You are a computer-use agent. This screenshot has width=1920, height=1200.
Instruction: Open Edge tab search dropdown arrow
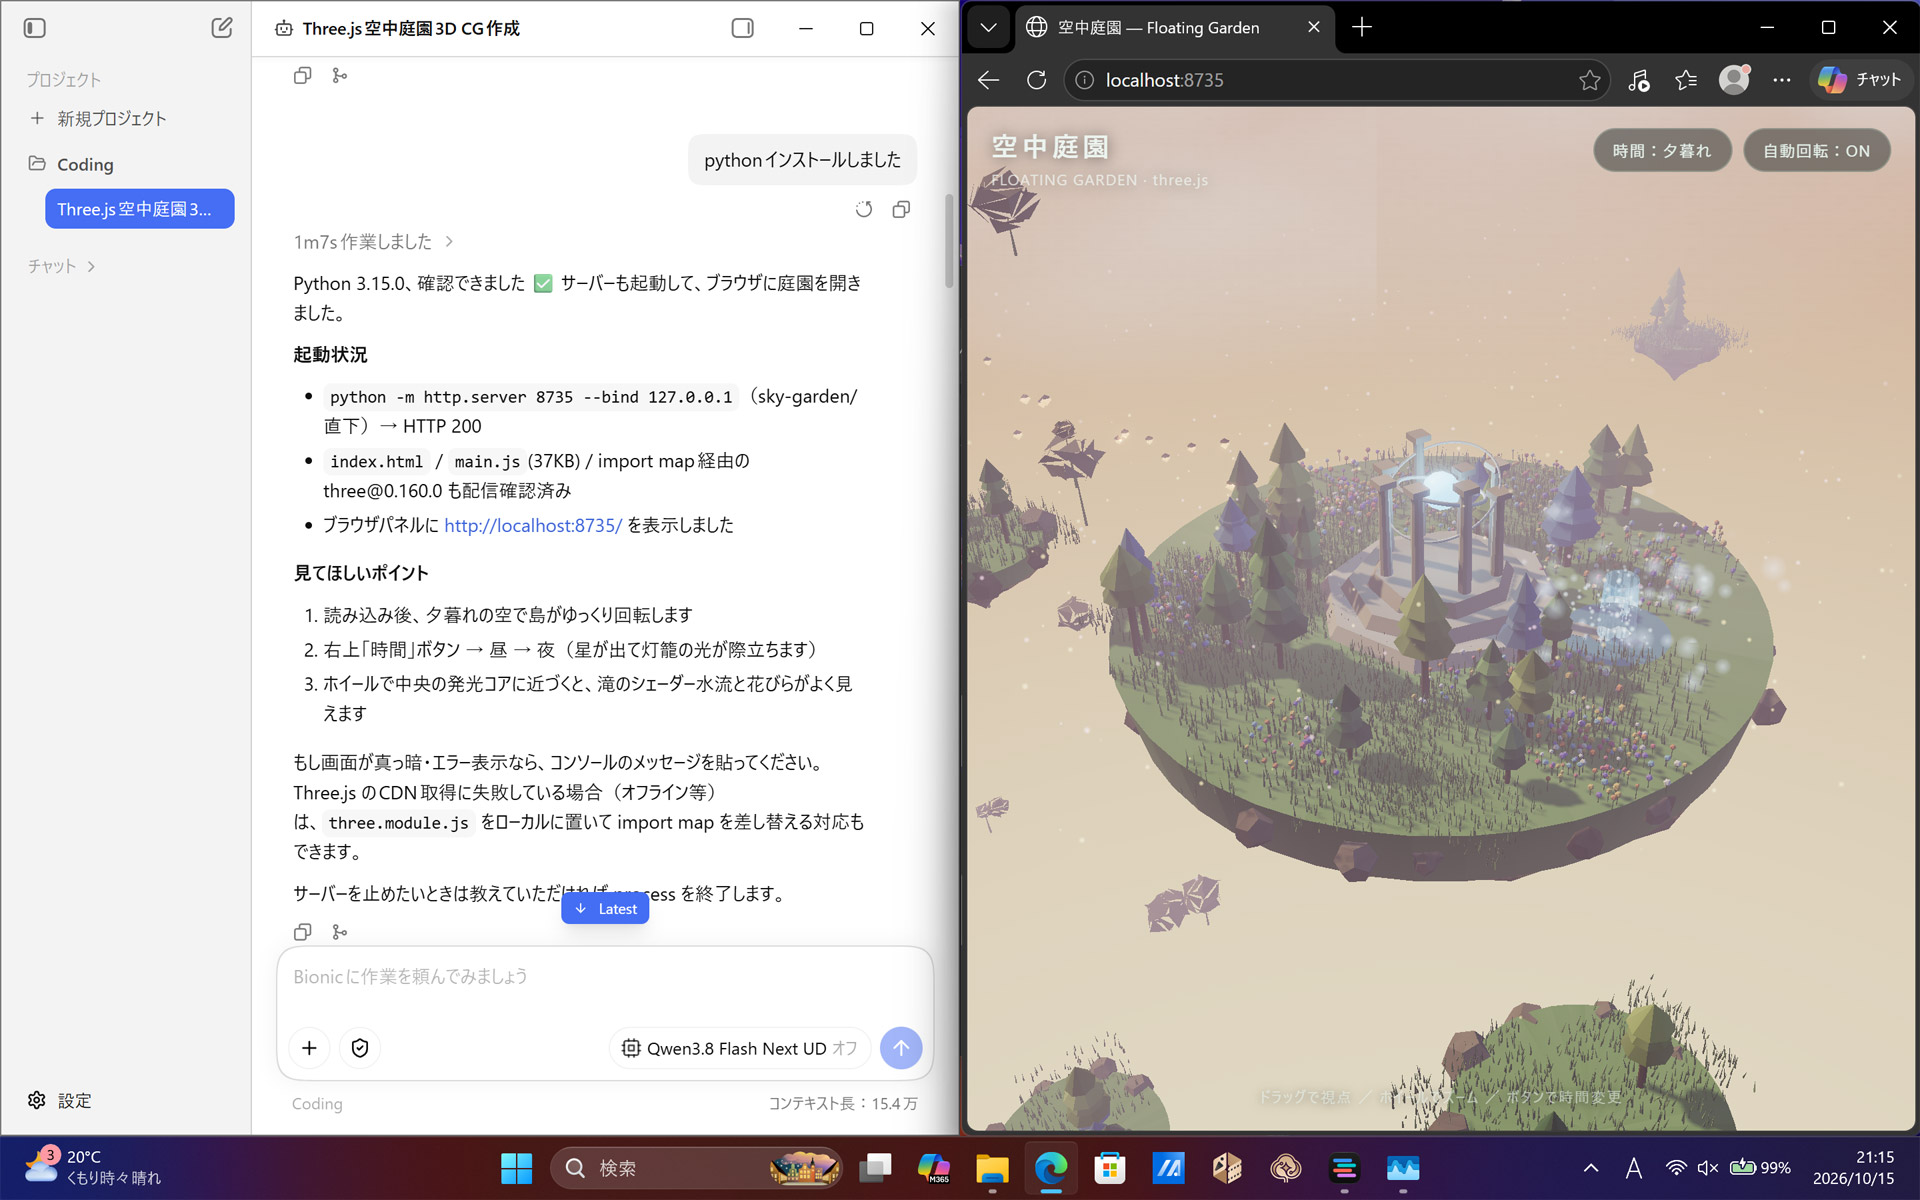[988, 28]
